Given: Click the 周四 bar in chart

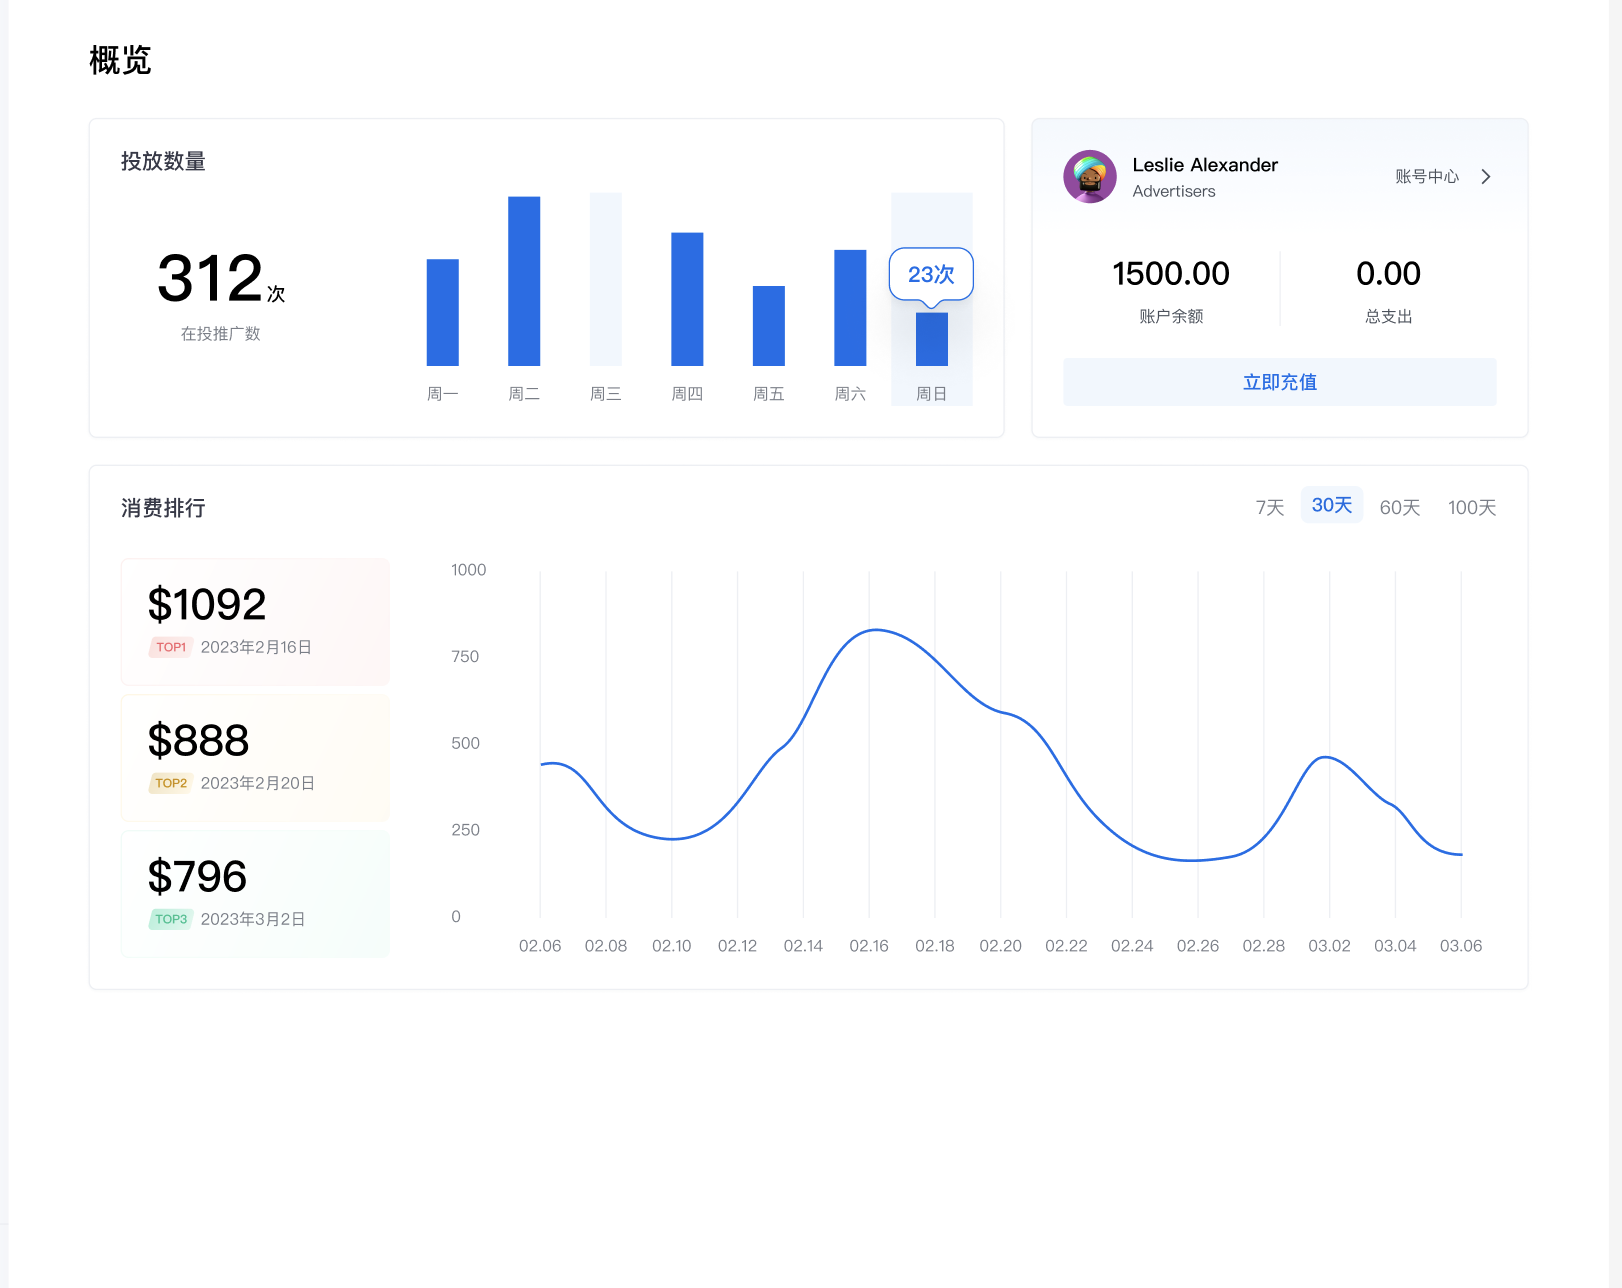Looking at the screenshot, I should [687, 299].
